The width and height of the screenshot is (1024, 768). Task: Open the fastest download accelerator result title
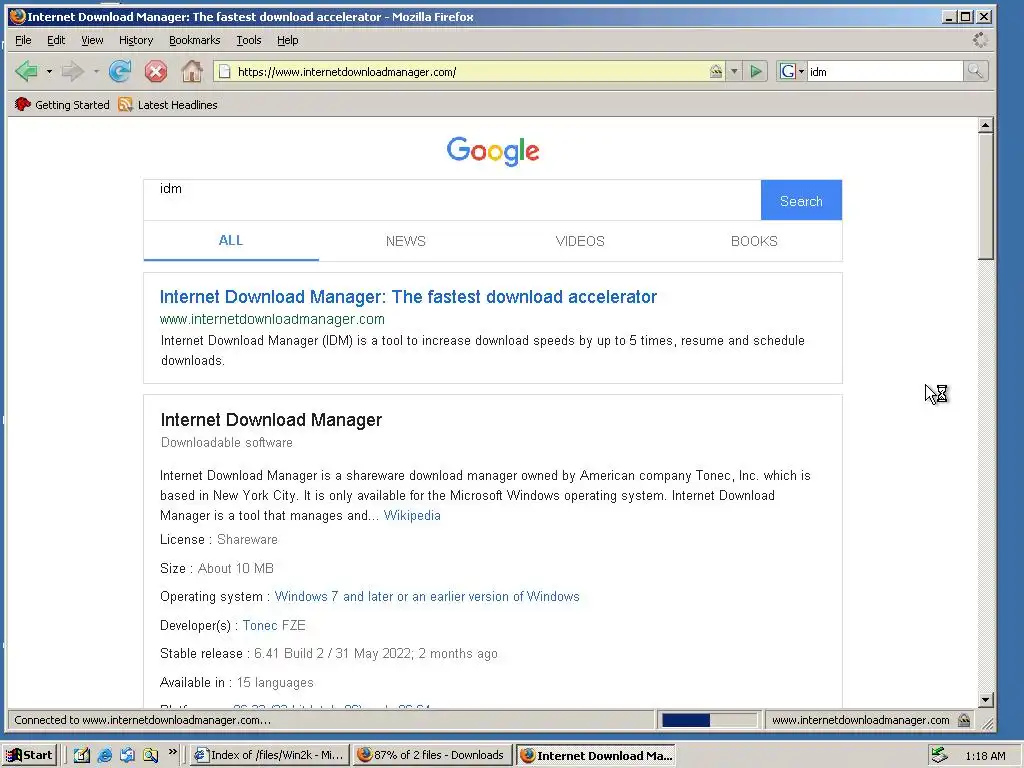(x=408, y=296)
